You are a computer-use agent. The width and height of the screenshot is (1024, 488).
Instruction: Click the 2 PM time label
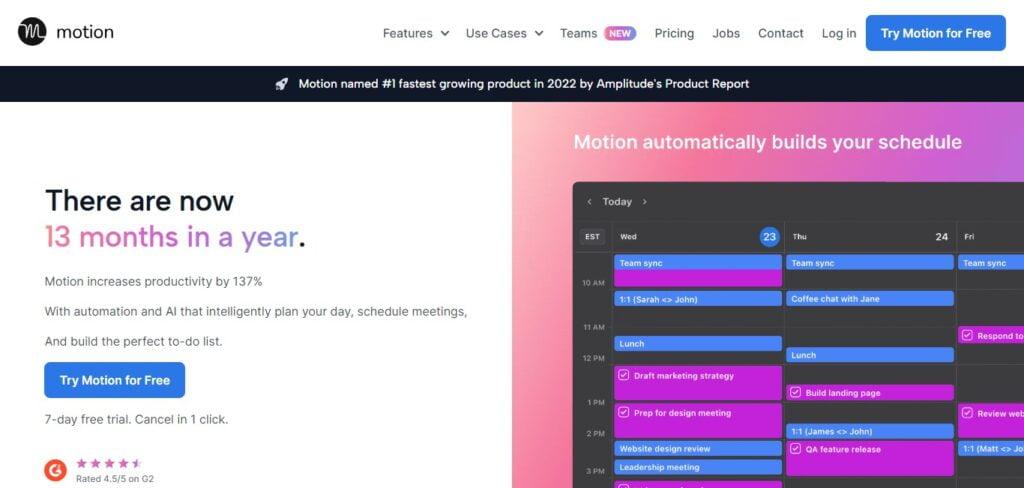[x=596, y=433]
